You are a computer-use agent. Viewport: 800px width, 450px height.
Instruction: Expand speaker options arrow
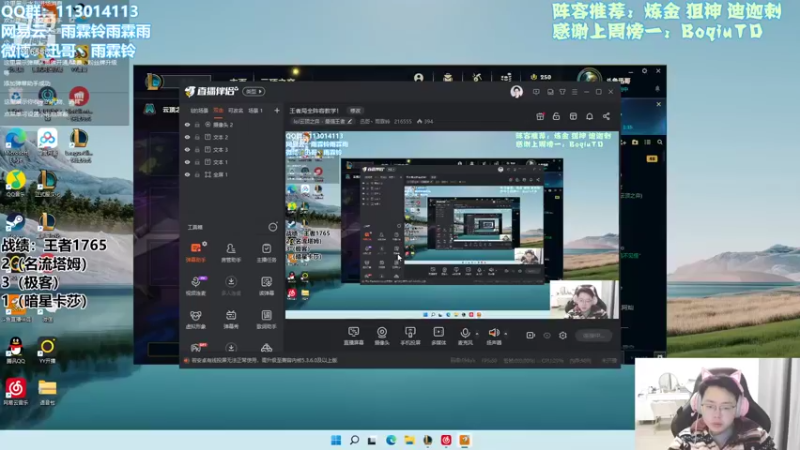tap(506, 334)
